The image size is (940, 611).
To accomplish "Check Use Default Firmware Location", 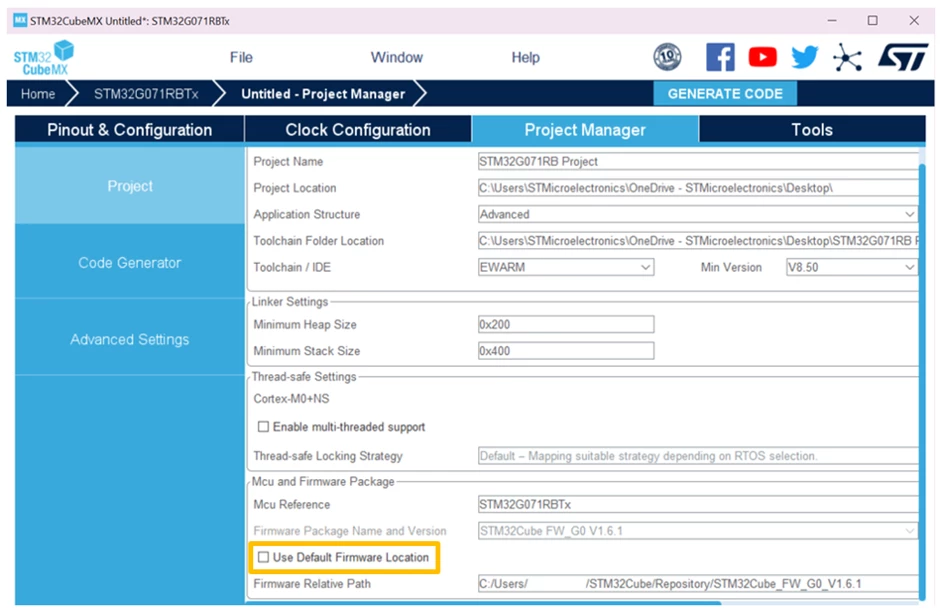I will pyautogui.click(x=263, y=557).
